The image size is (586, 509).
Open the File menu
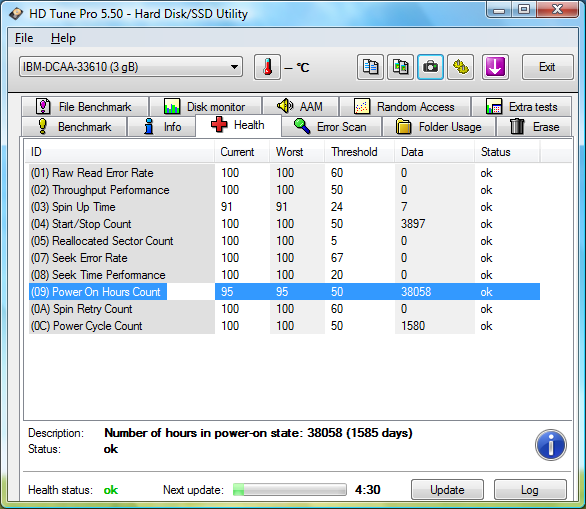pos(24,38)
